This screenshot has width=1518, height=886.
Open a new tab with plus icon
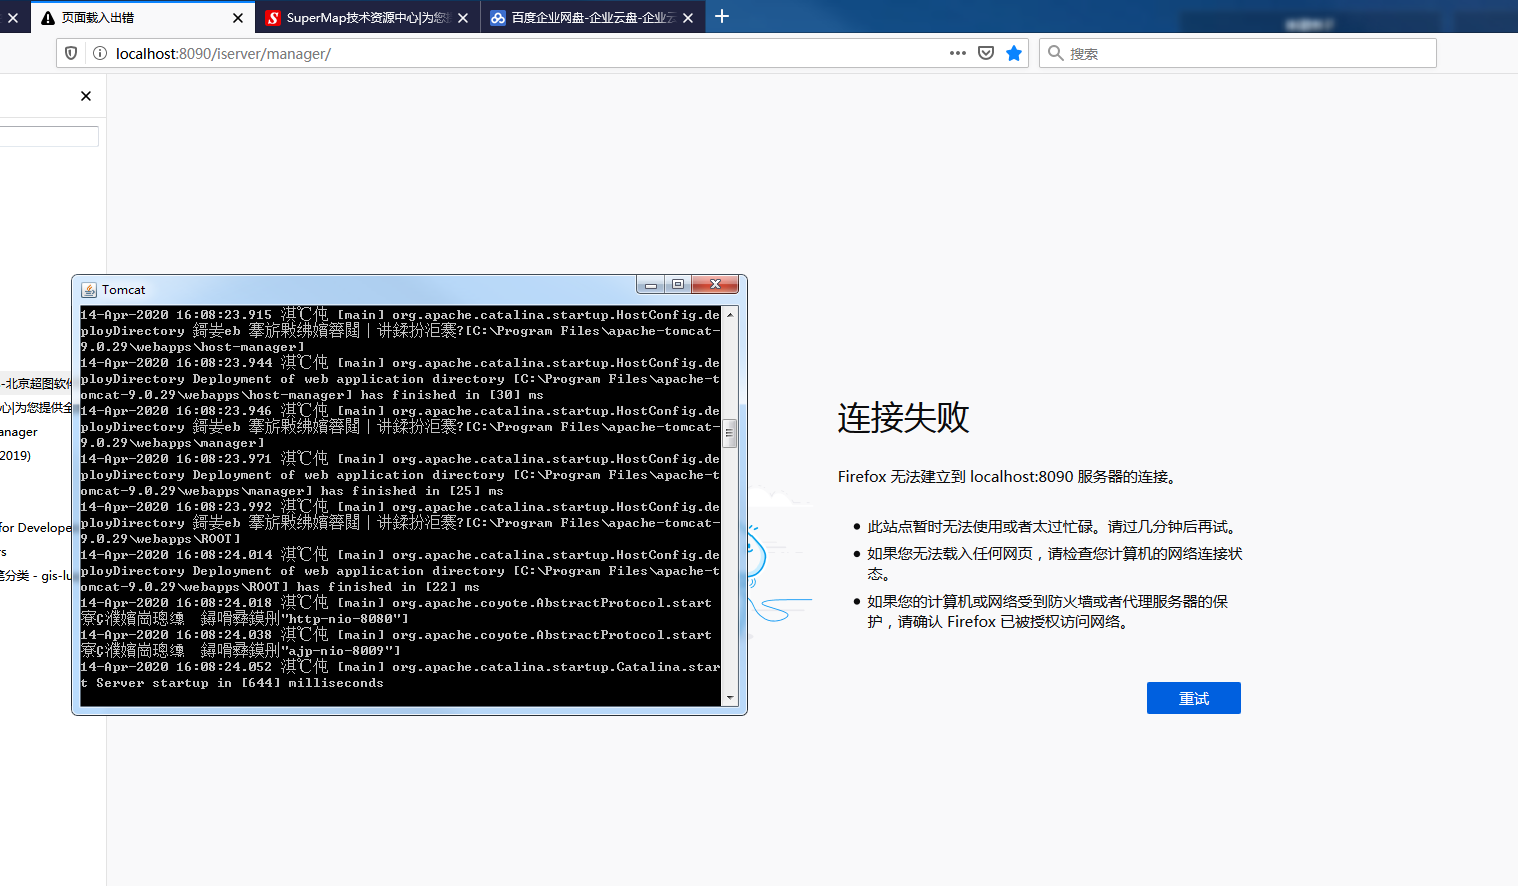point(722,16)
